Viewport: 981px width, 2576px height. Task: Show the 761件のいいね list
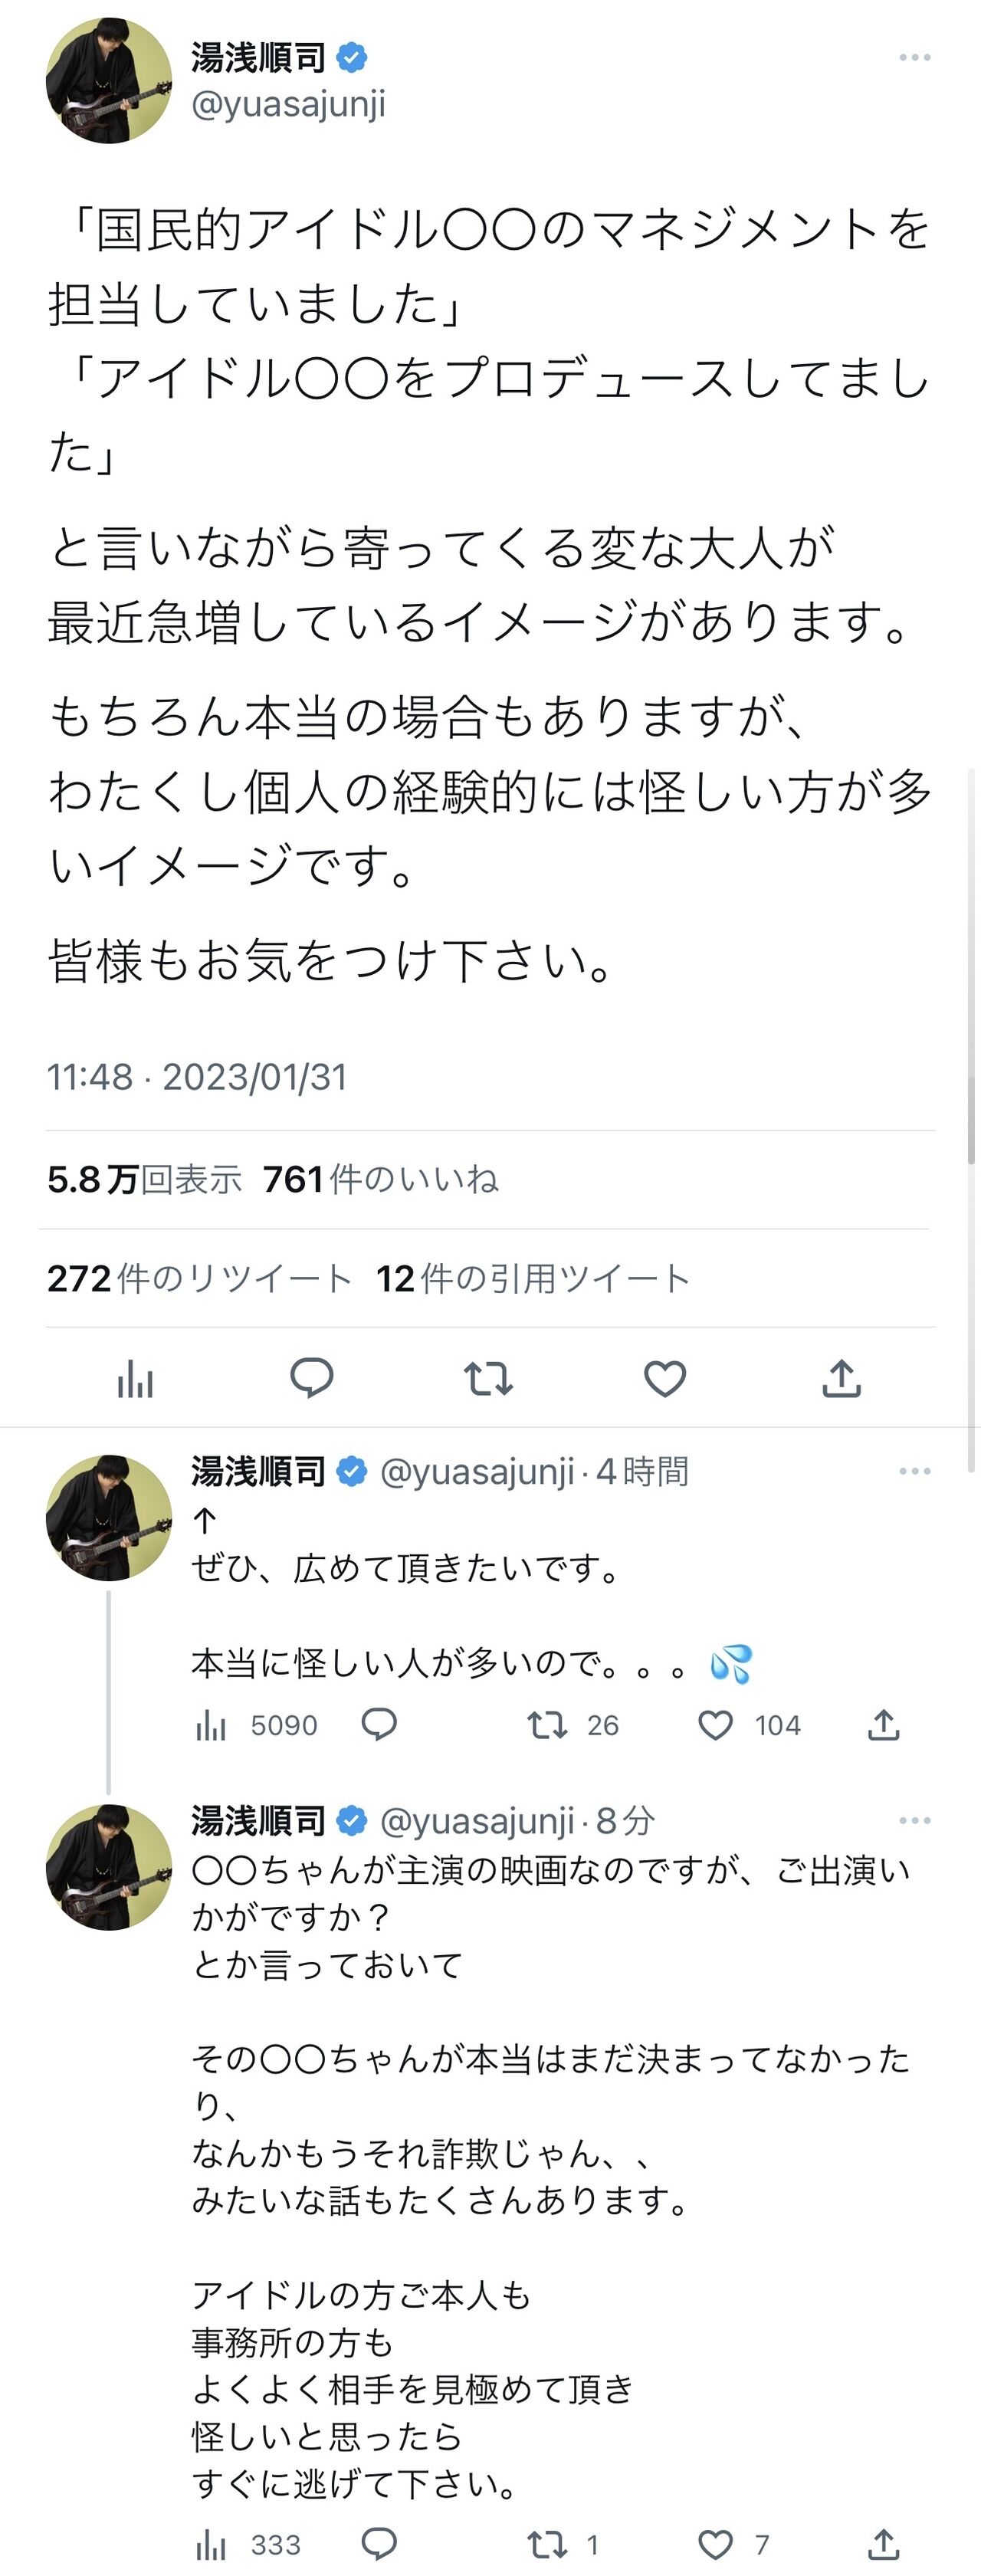381,1179
